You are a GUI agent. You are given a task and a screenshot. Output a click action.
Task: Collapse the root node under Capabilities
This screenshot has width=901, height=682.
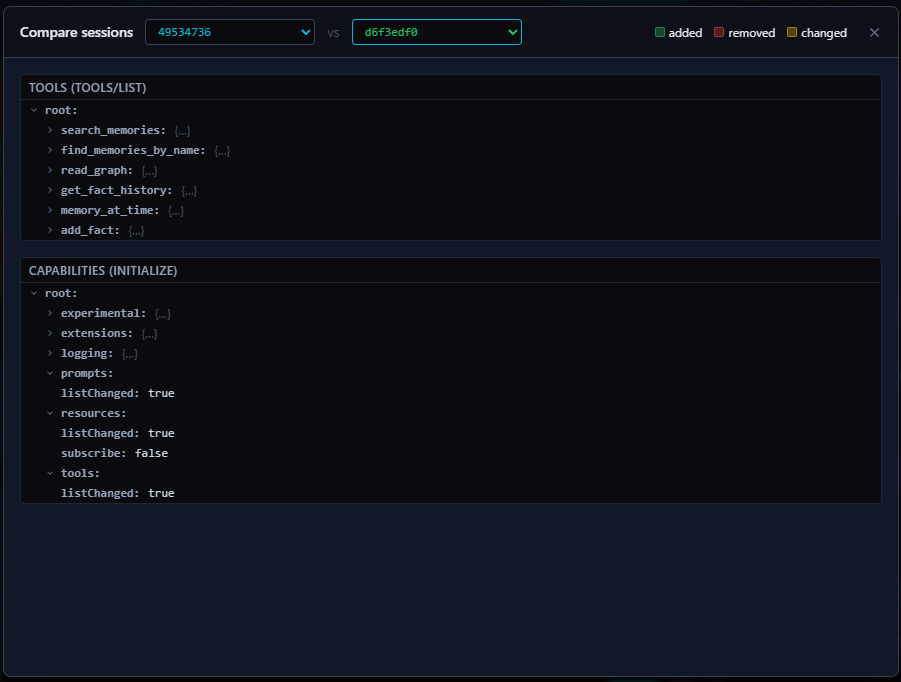pyautogui.click(x=34, y=293)
